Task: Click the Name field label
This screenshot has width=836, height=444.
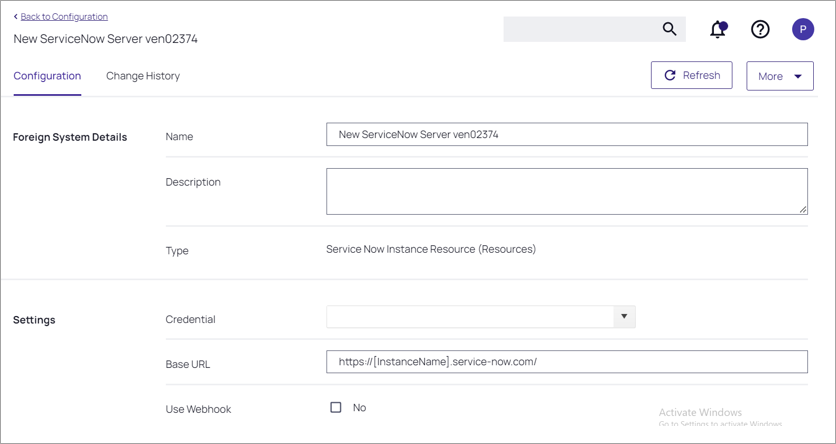Action: [179, 136]
